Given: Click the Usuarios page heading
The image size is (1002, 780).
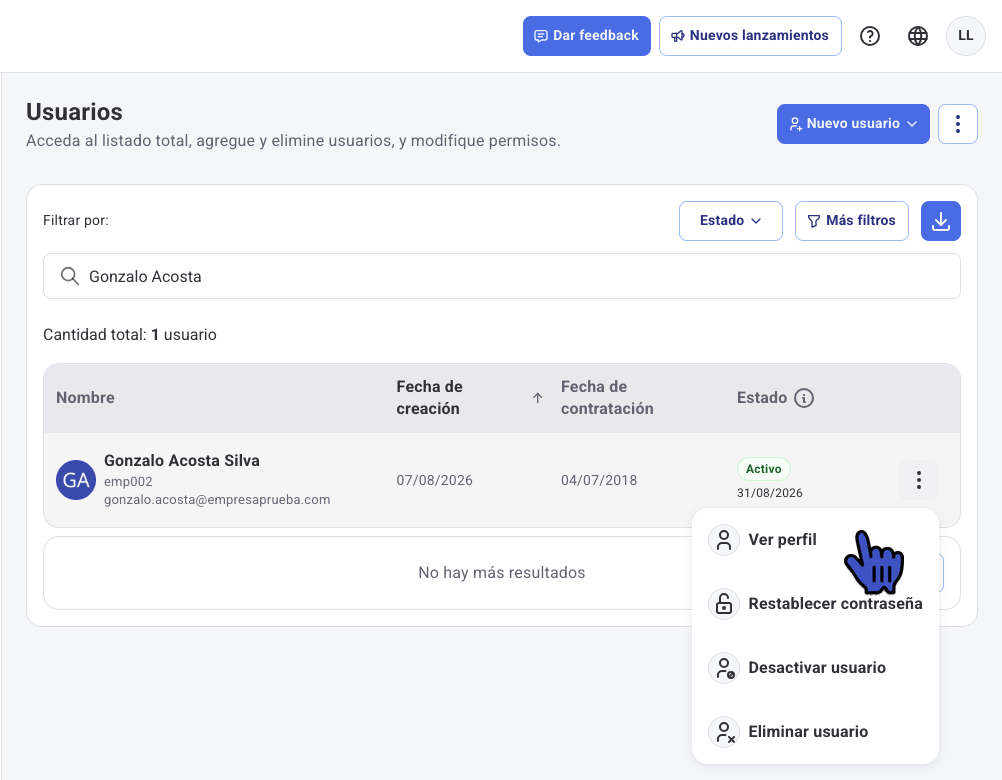Looking at the screenshot, I should [x=74, y=112].
